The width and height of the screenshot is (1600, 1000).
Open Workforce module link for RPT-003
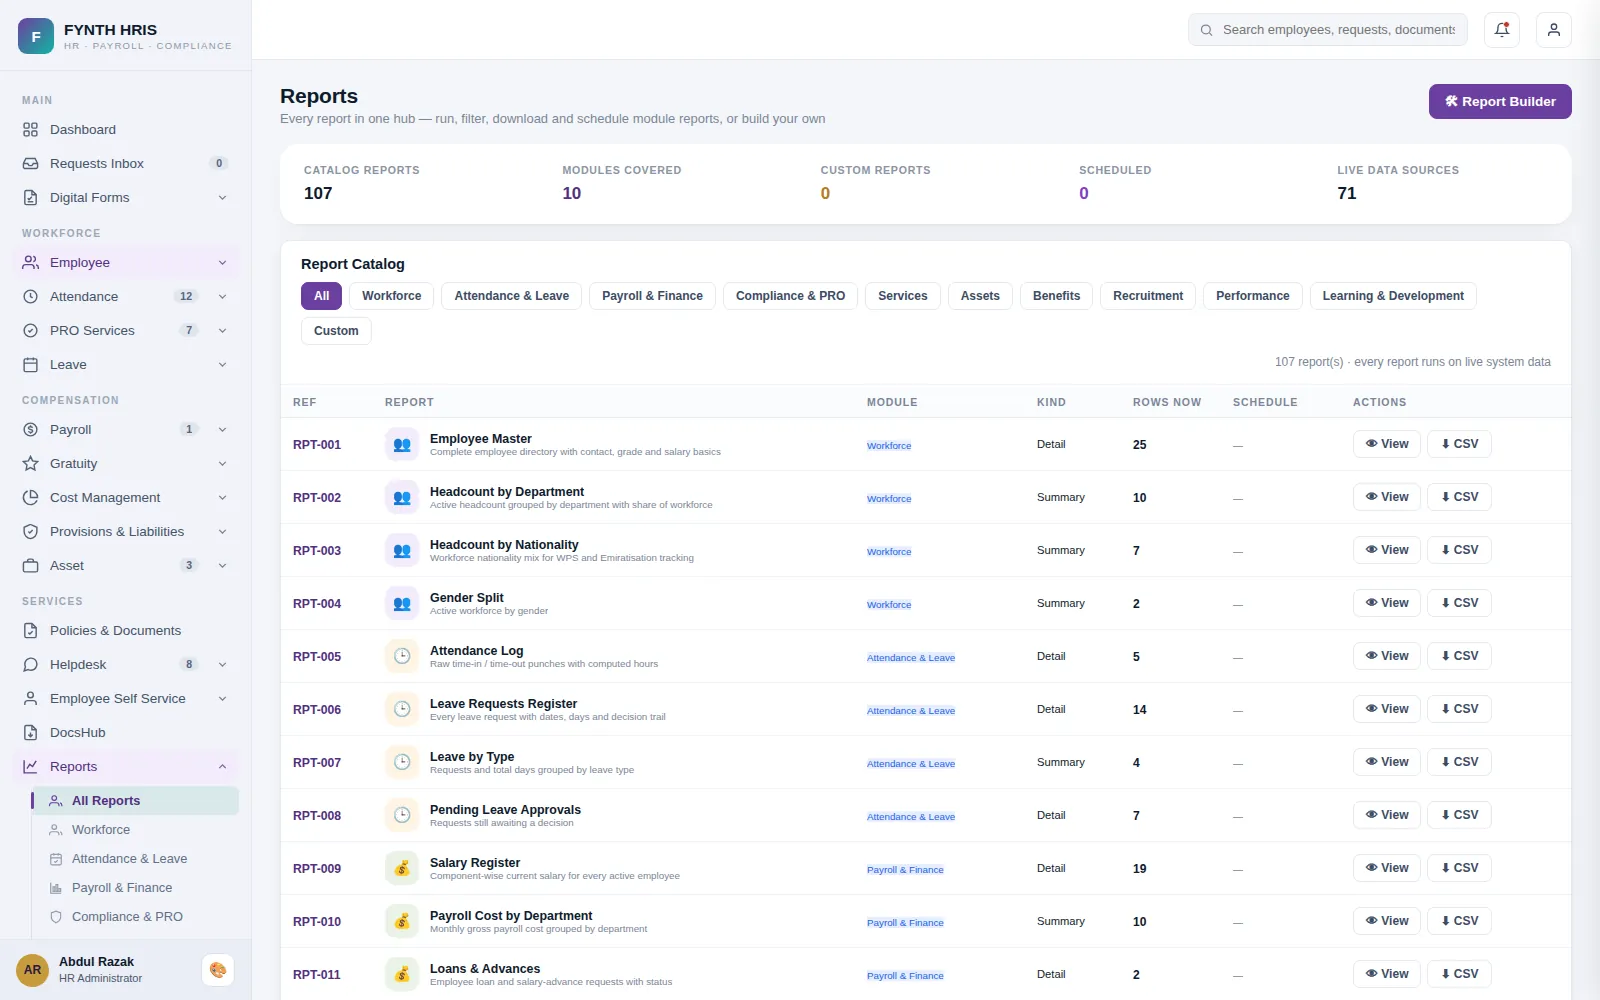pos(889,552)
